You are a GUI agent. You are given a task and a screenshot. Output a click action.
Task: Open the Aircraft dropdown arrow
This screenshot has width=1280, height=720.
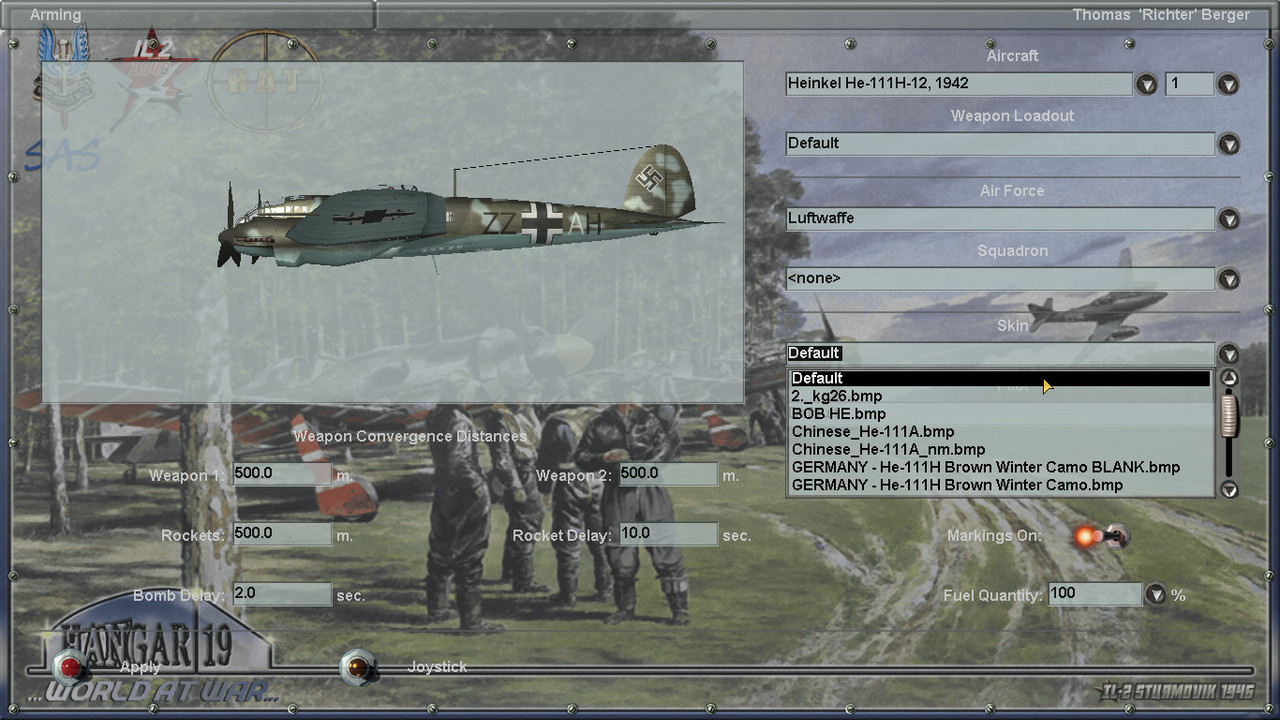click(x=1146, y=84)
